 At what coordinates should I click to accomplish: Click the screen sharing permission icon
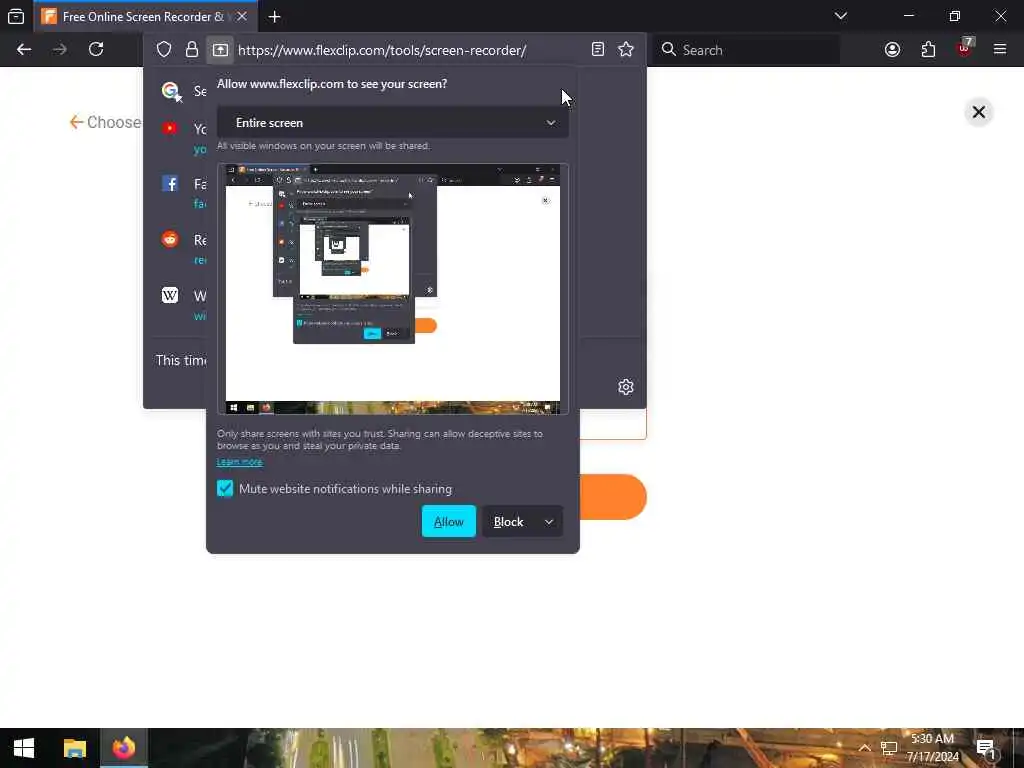pyautogui.click(x=220, y=50)
